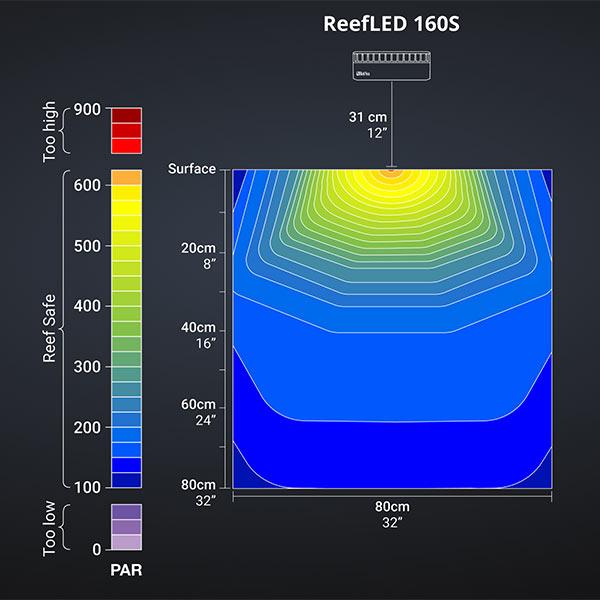Viewport: 600px width, 600px height.
Task: Pick the darkest red swatch near 900
Action: pos(126,115)
